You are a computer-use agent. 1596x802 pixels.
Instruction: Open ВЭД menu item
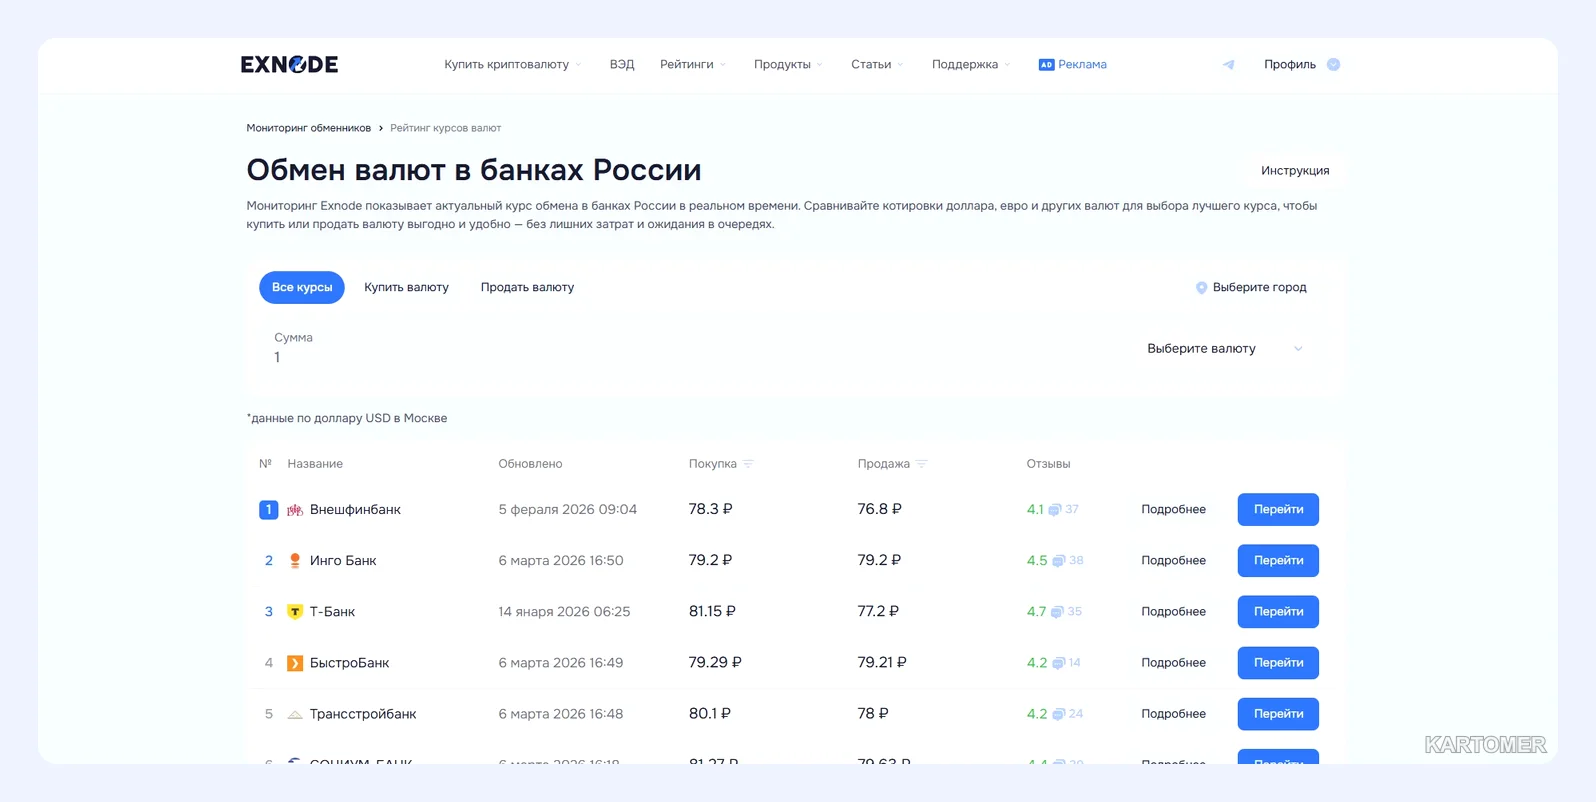pos(622,64)
